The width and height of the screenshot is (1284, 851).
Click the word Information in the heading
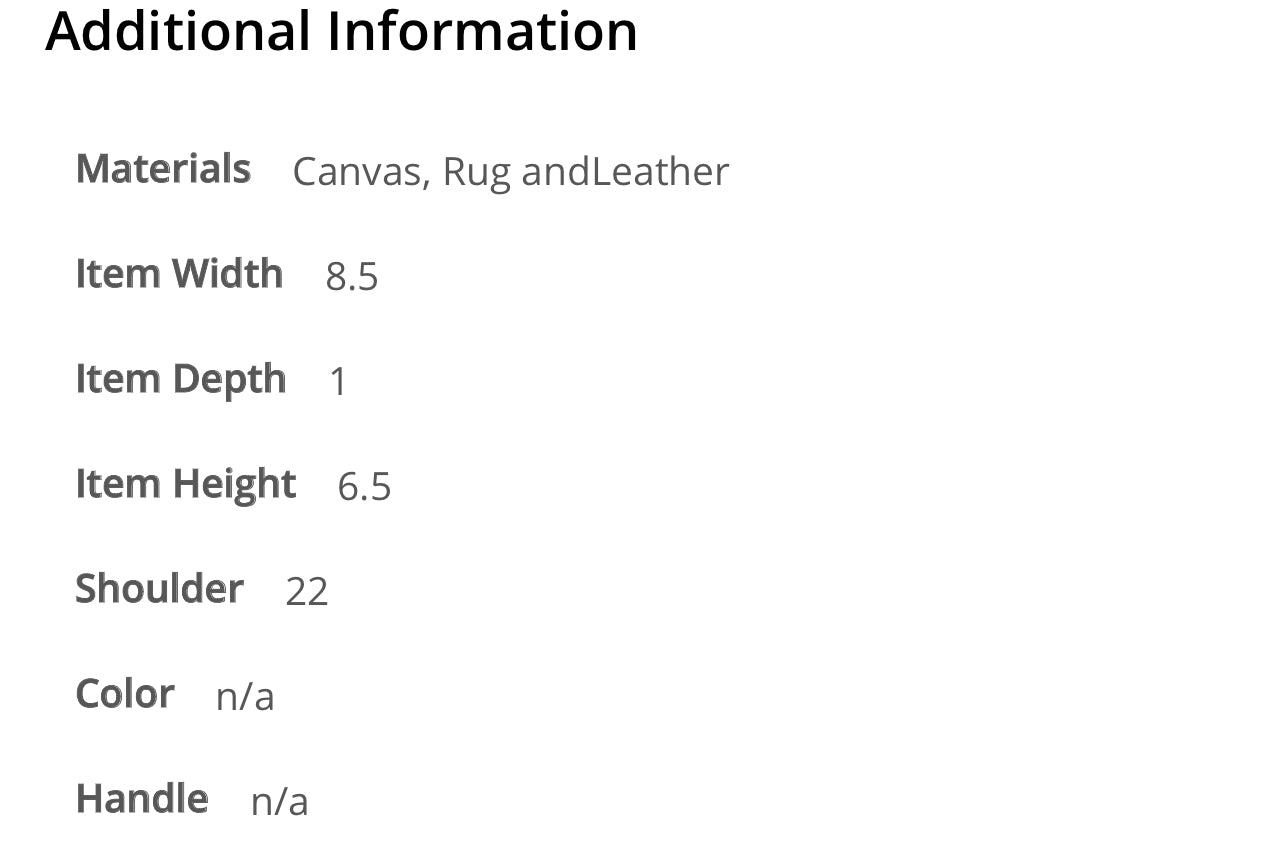pos(483,30)
